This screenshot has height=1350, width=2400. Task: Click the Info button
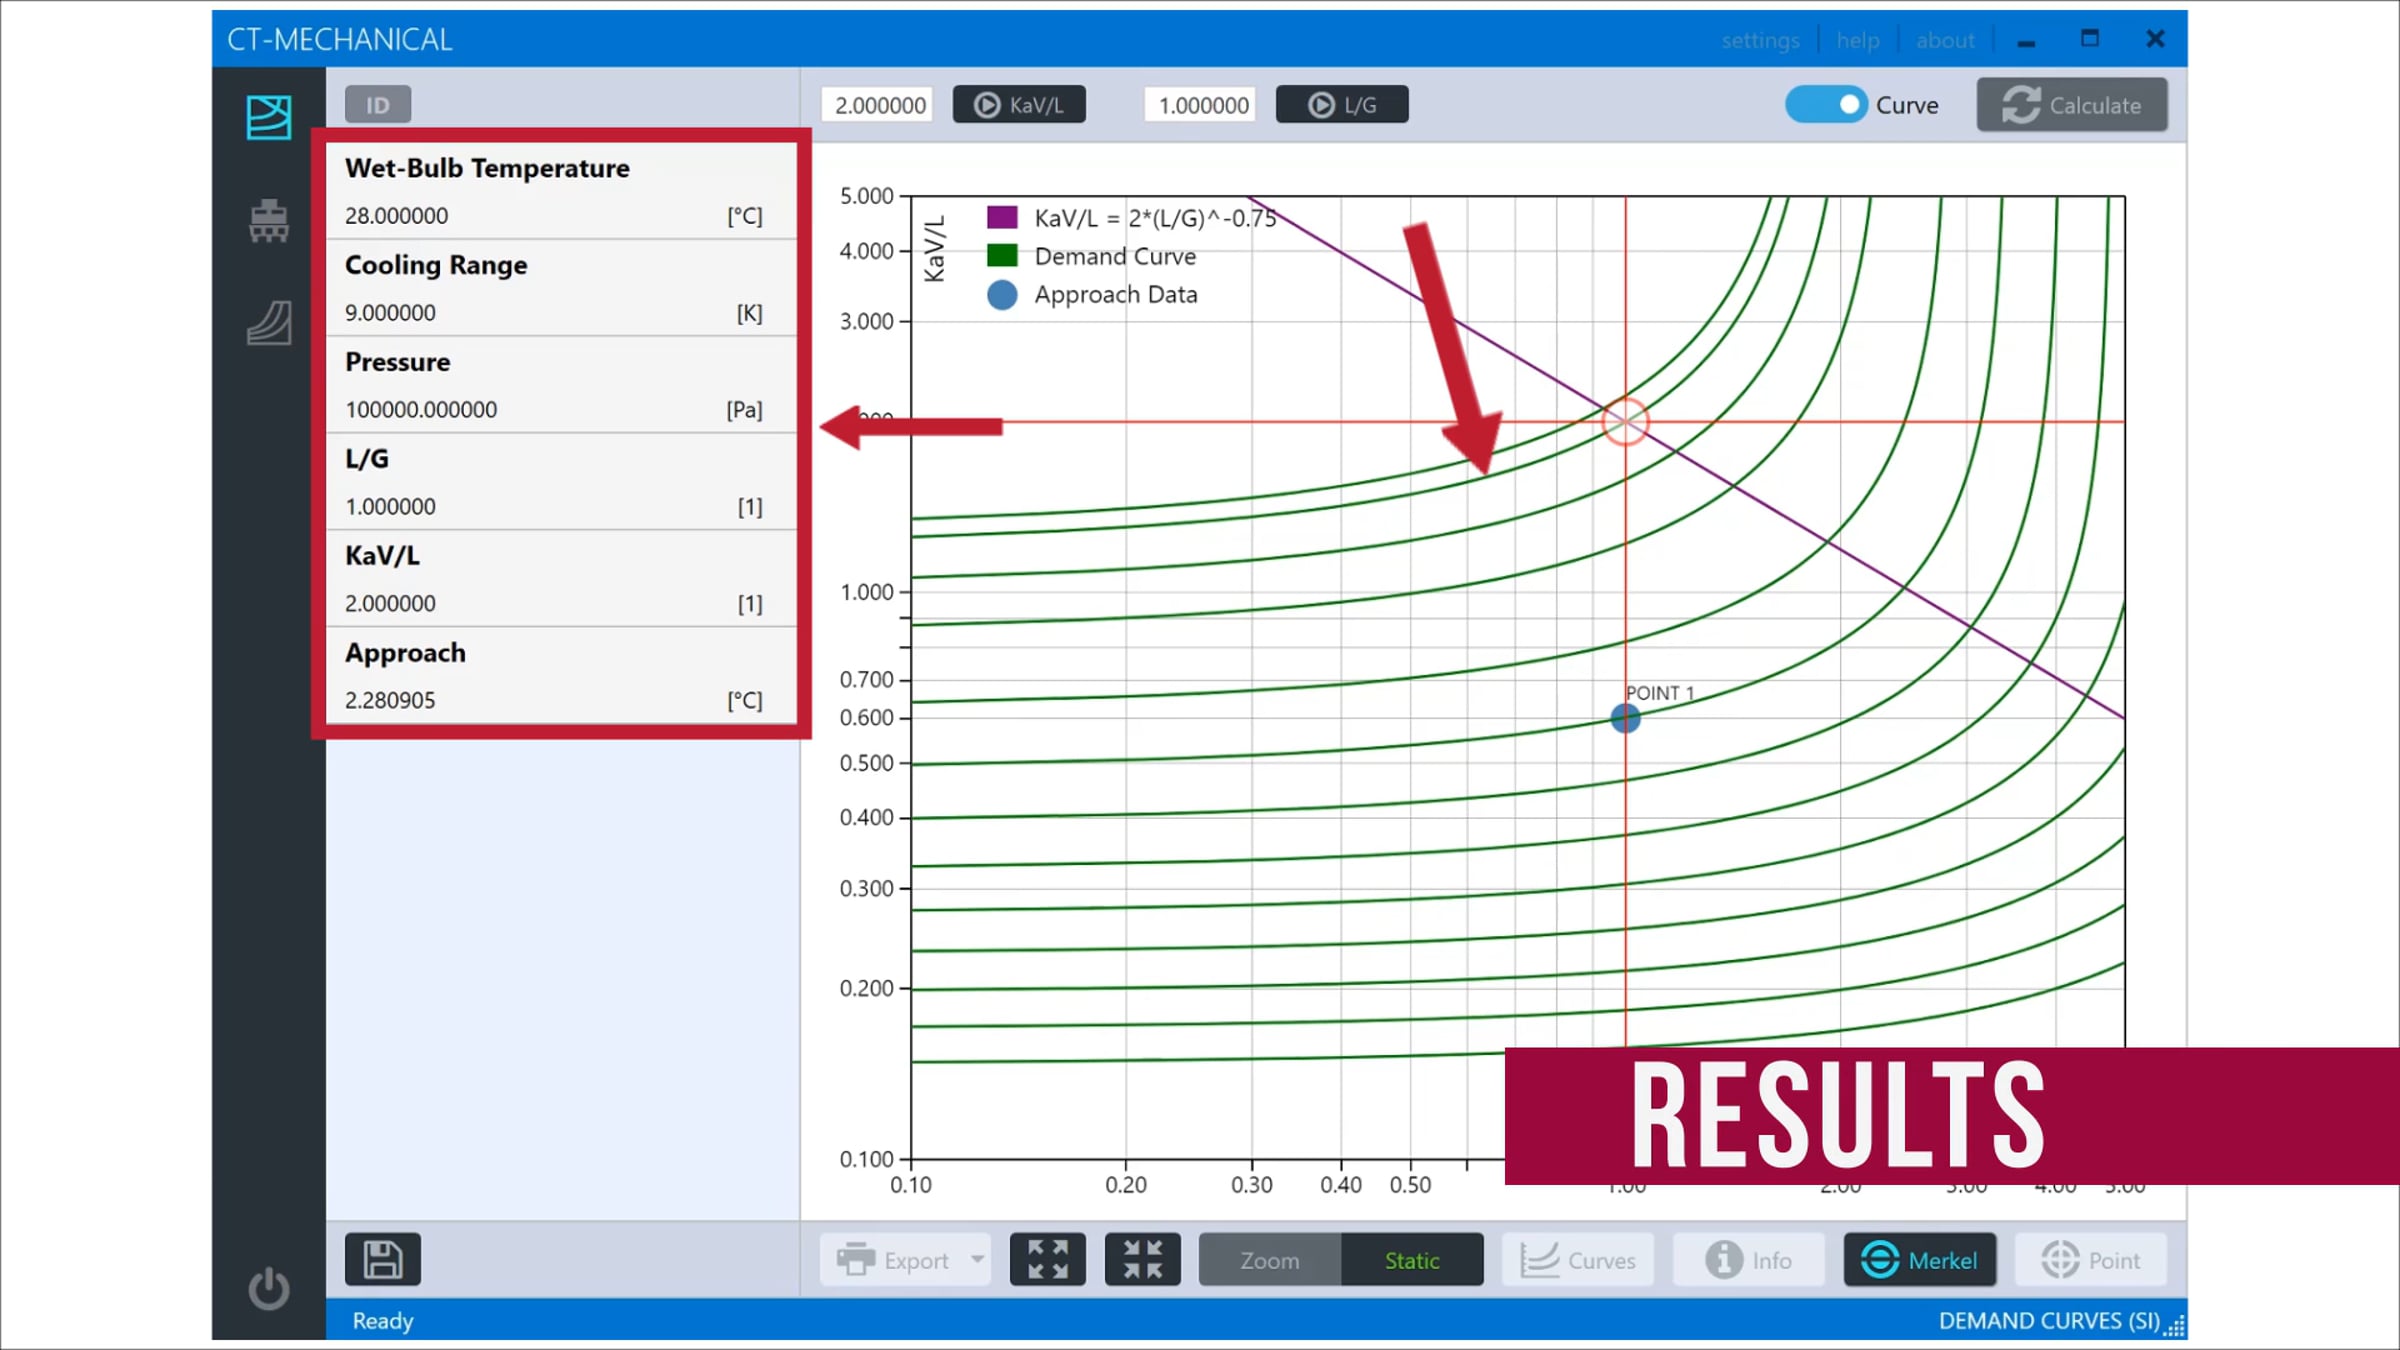point(1749,1260)
